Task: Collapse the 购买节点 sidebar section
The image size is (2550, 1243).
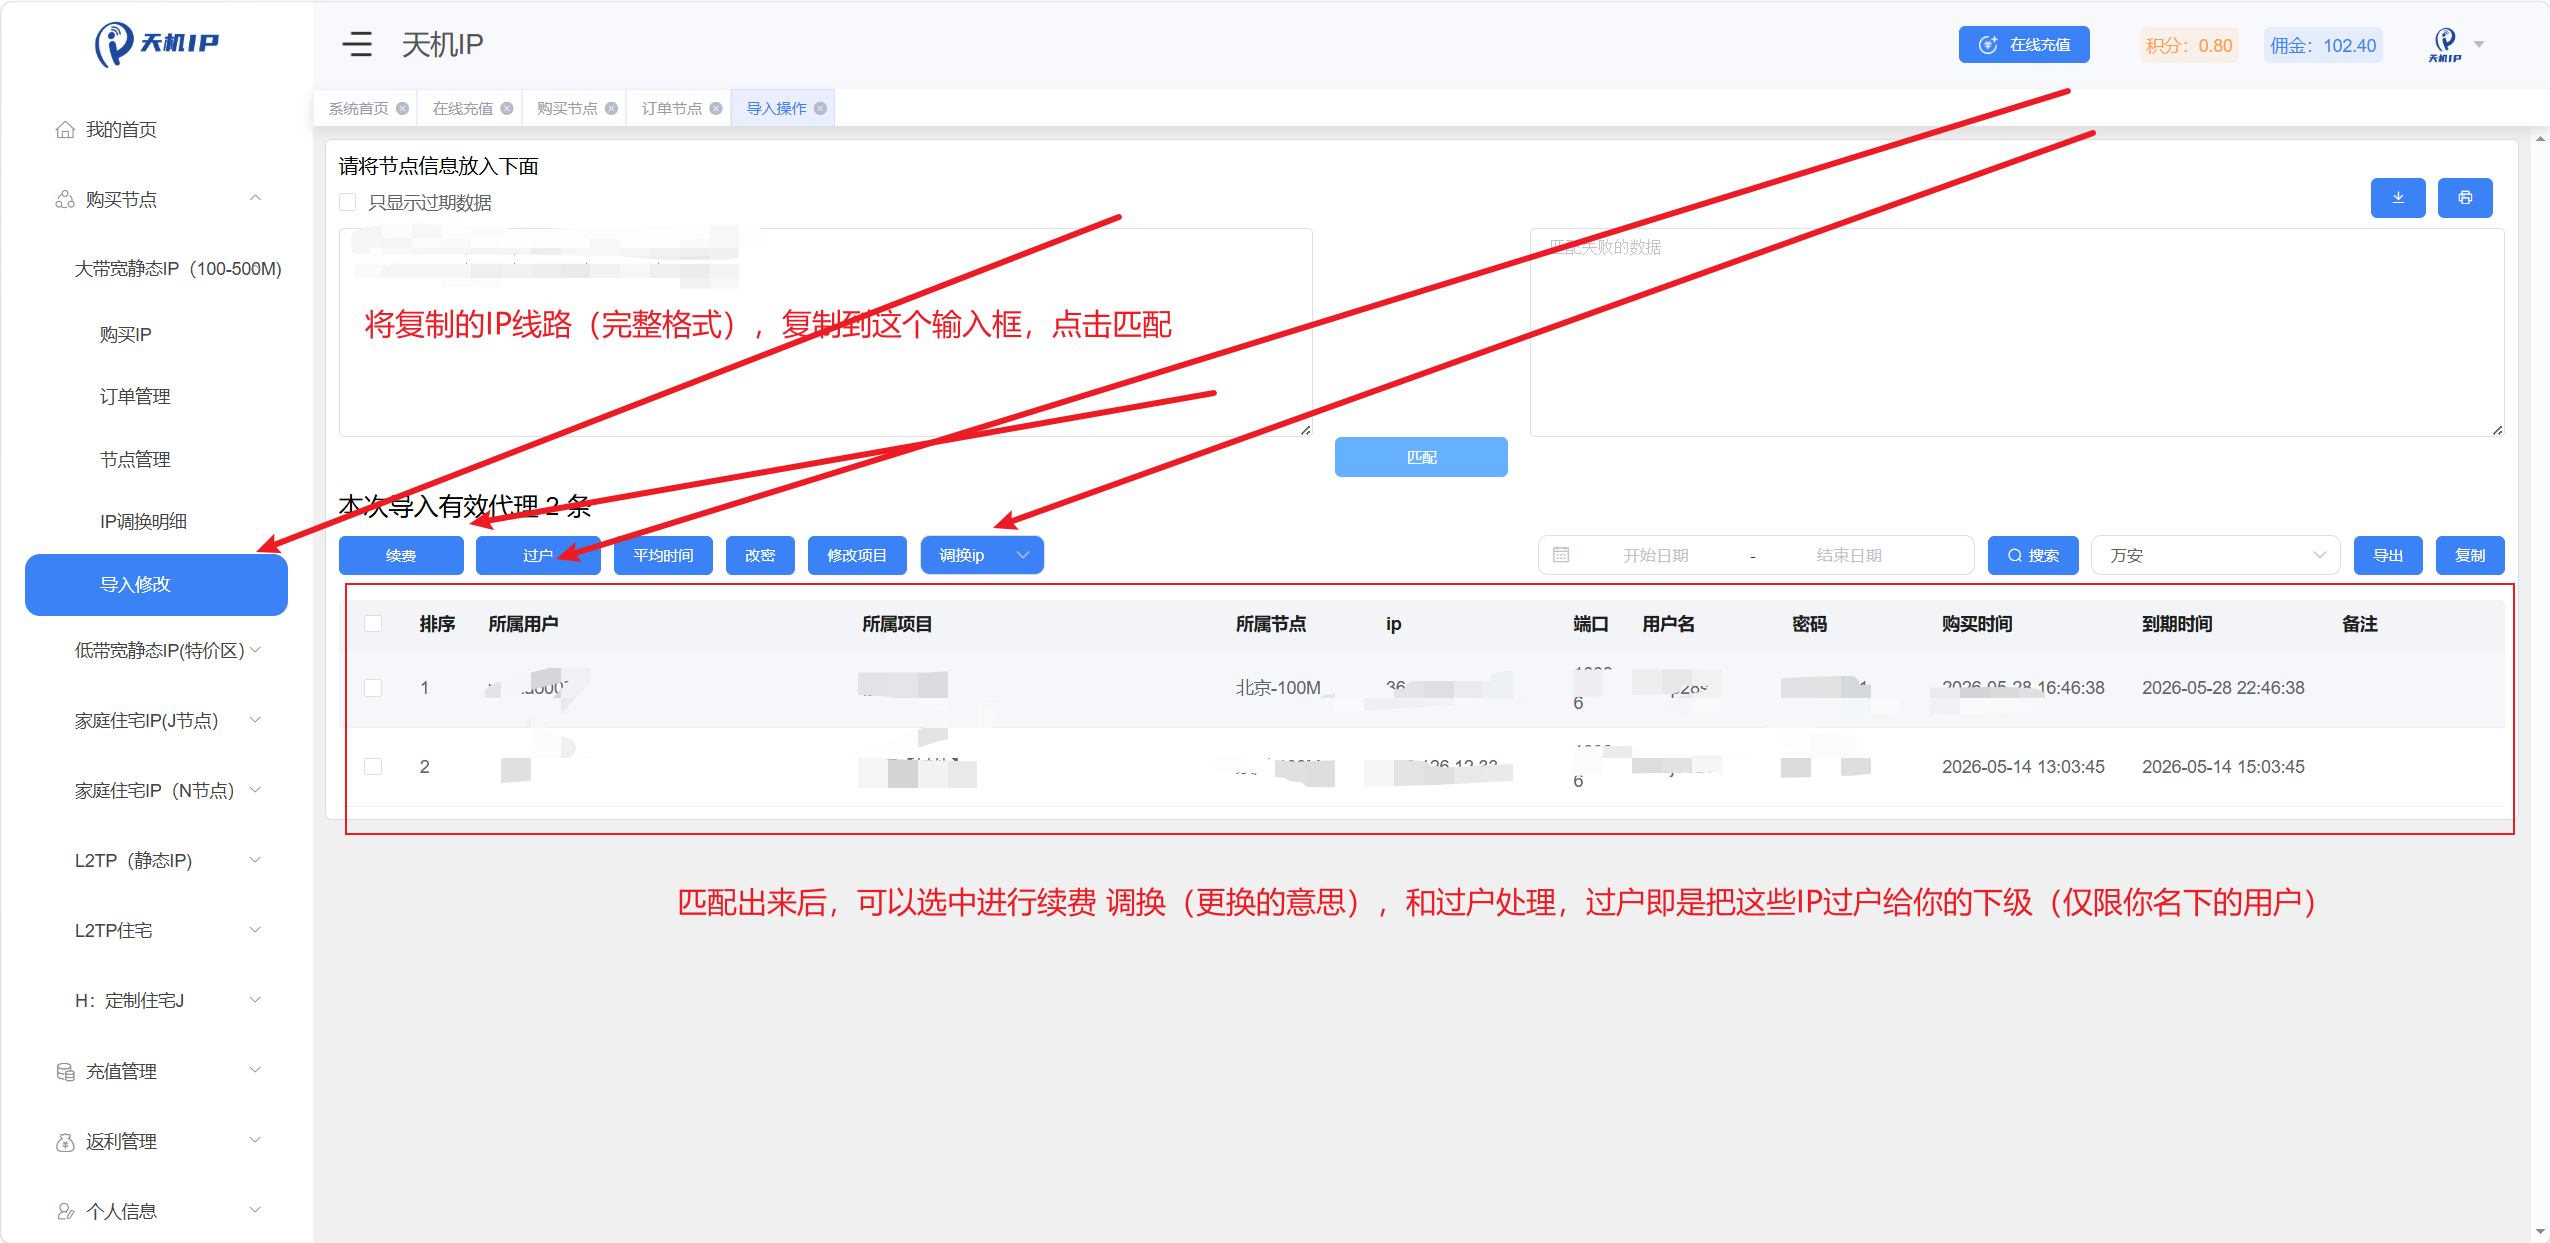Action: (x=256, y=199)
